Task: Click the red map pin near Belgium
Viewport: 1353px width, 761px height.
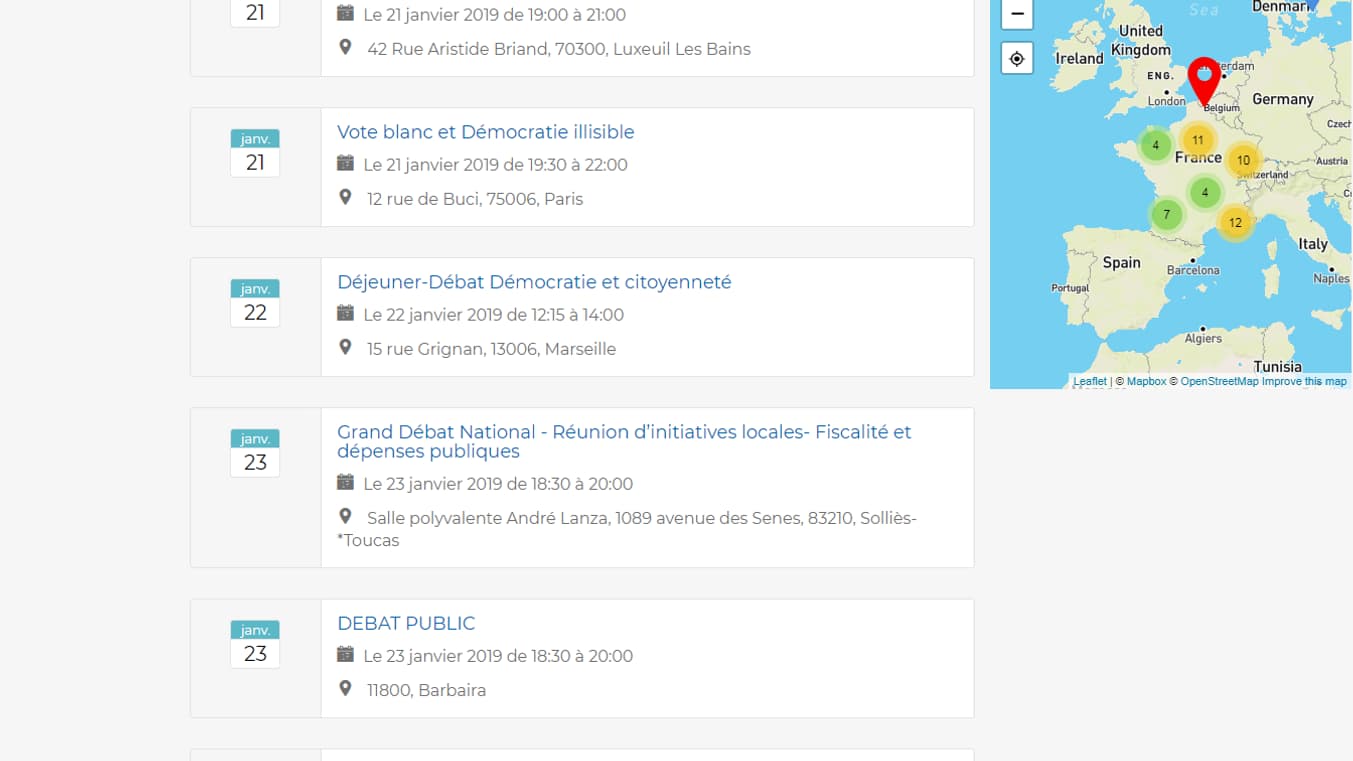Action: point(1204,77)
